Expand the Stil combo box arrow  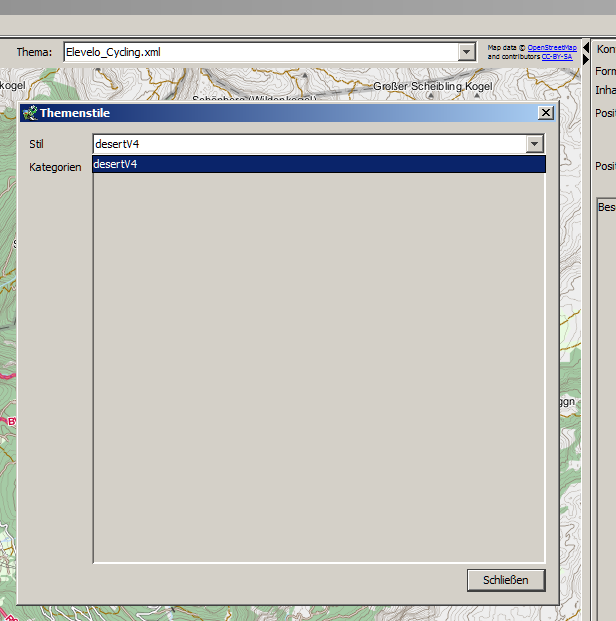coord(535,144)
